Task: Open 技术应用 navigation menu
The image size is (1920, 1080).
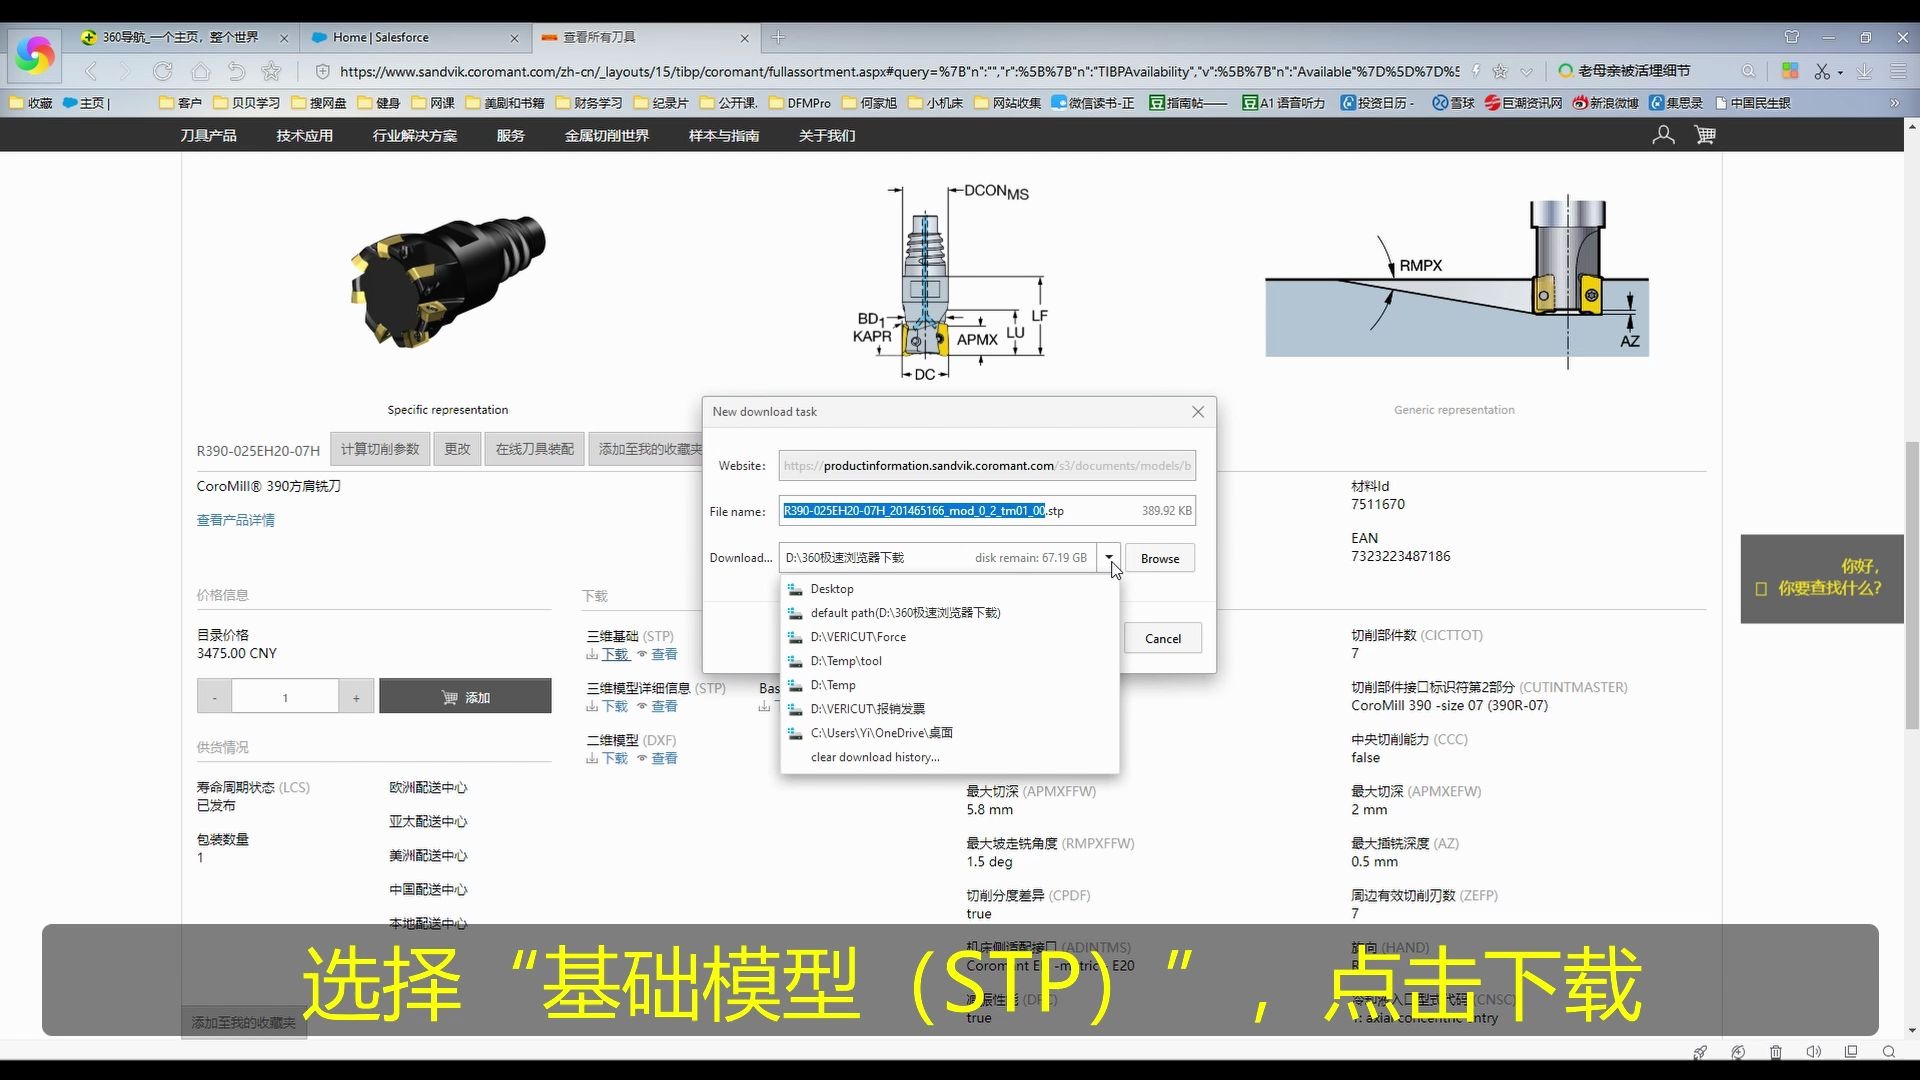Action: click(304, 135)
